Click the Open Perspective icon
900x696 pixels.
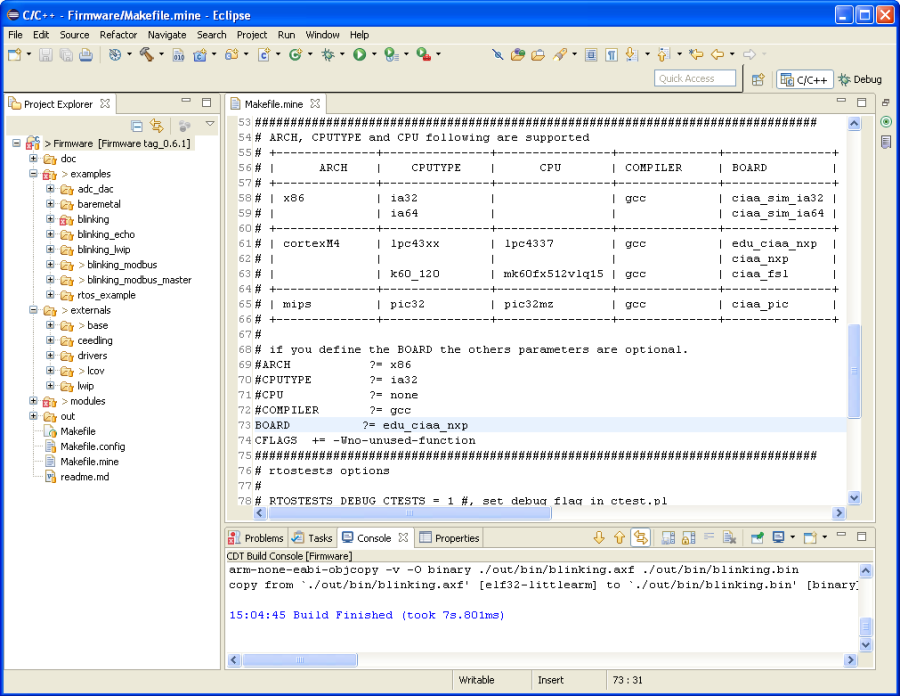(x=758, y=80)
